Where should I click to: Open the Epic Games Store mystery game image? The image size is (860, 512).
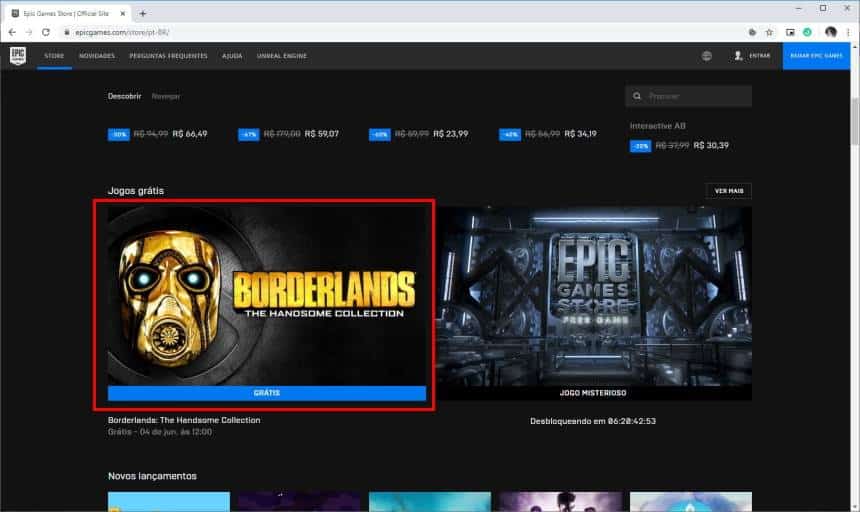pyautogui.click(x=593, y=296)
